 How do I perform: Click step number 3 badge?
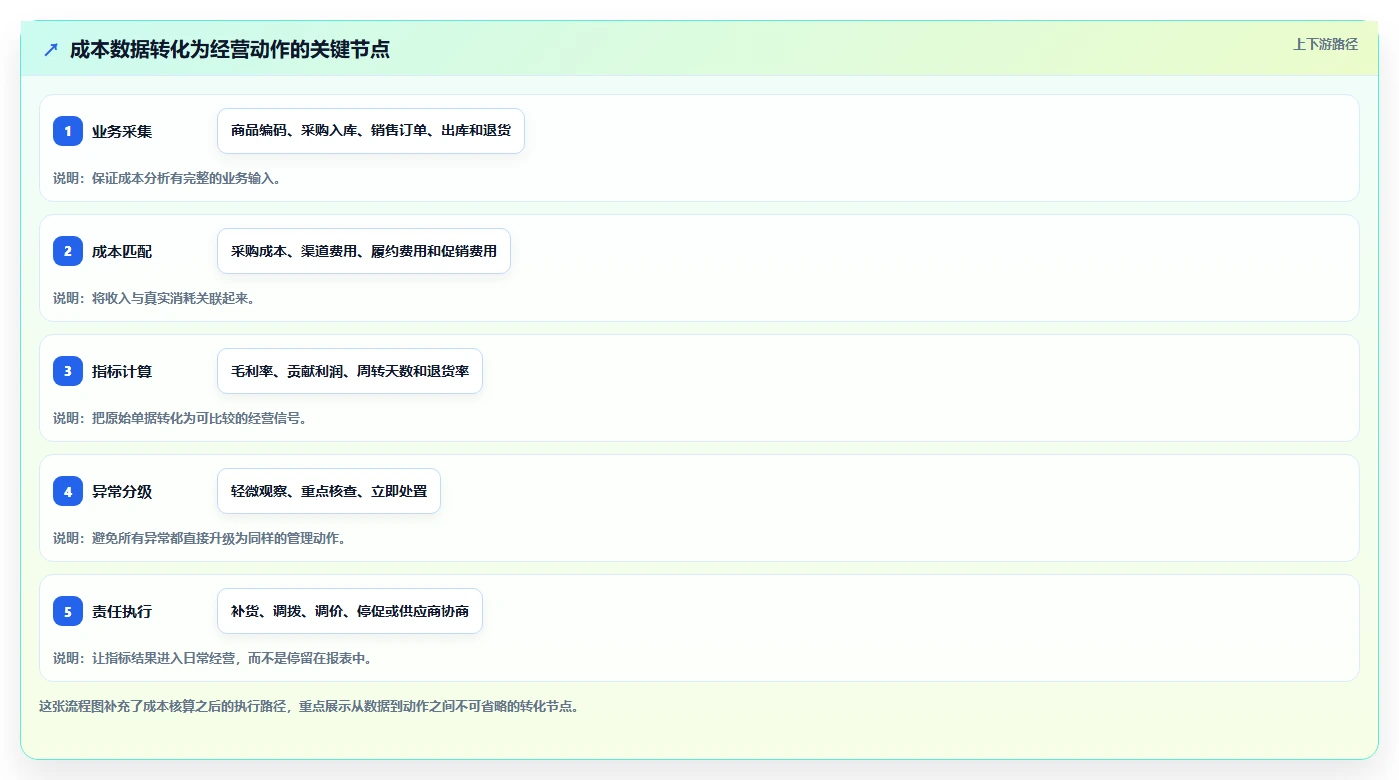pyautogui.click(x=68, y=371)
